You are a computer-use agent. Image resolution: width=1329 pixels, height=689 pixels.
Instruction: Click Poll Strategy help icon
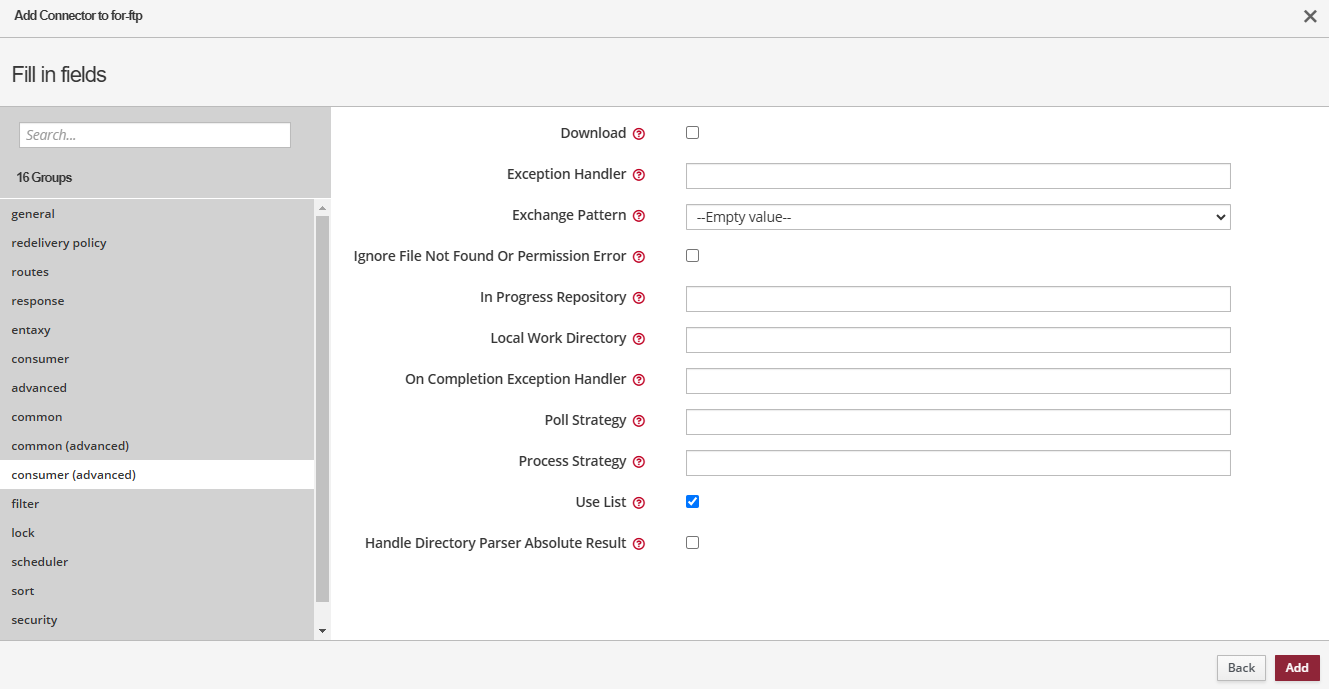tap(639, 421)
